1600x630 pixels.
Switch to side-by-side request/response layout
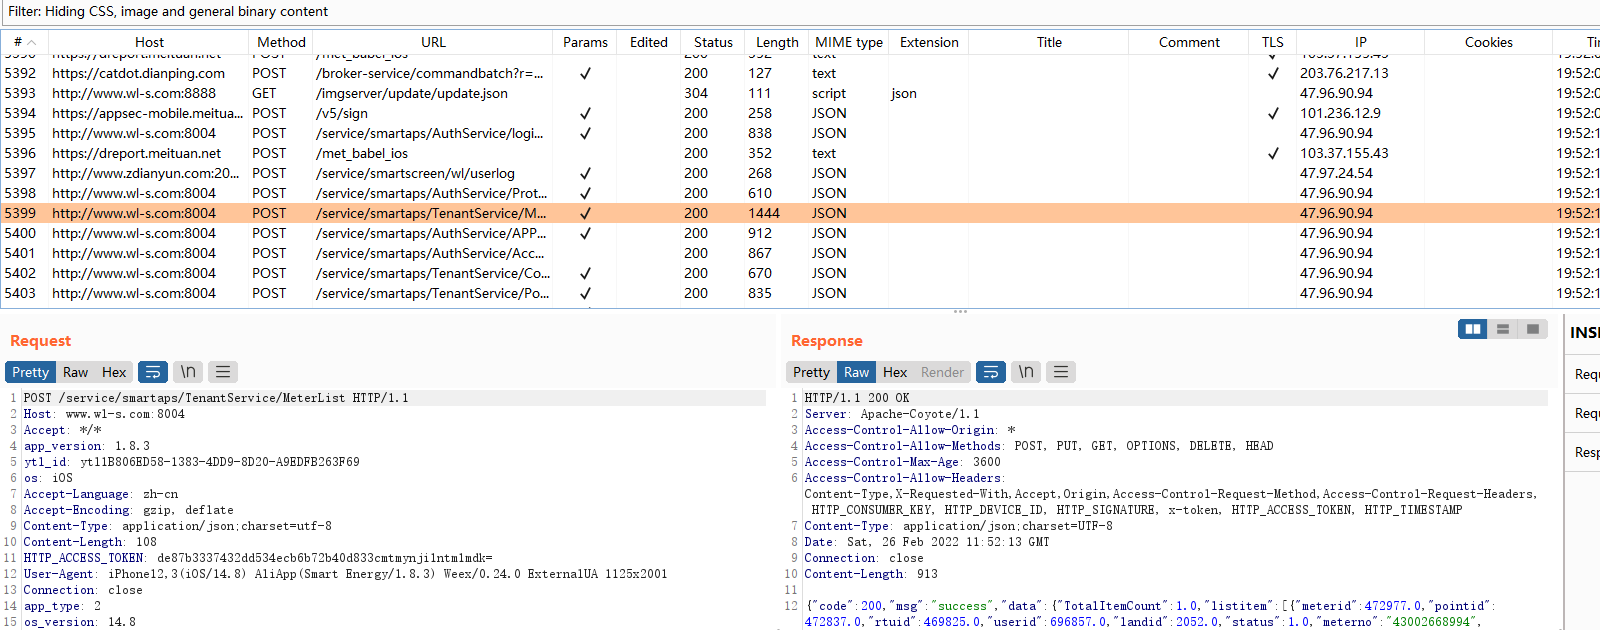(1472, 329)
